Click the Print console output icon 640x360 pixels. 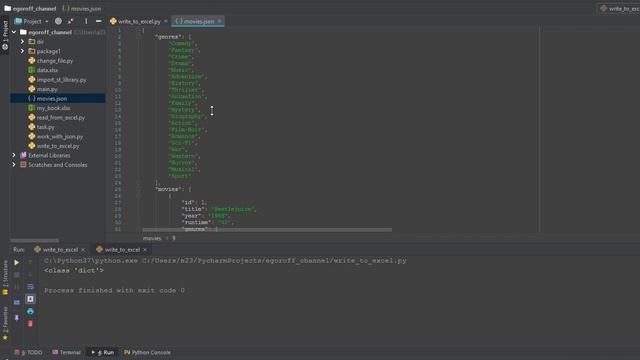click(30, 311)
